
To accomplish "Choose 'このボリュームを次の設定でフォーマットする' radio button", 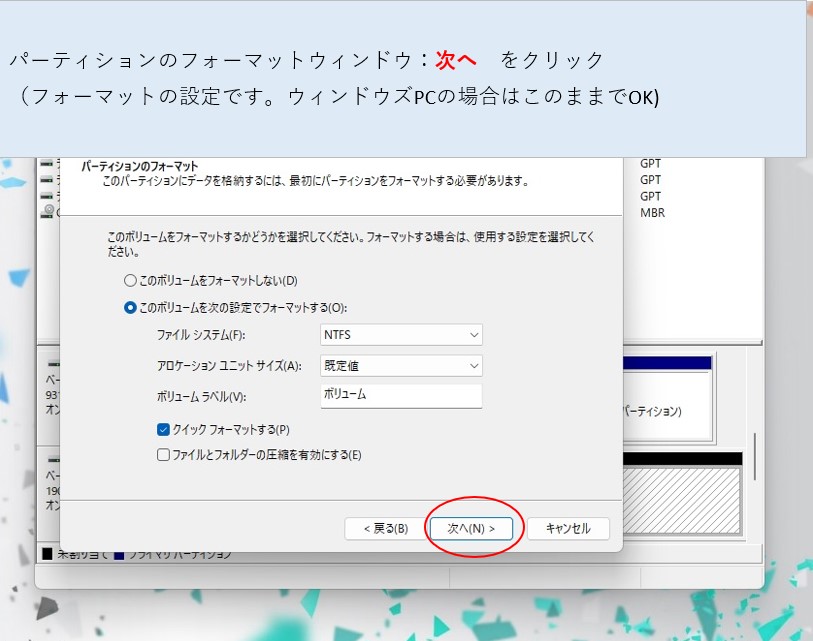I will [130, 308].
